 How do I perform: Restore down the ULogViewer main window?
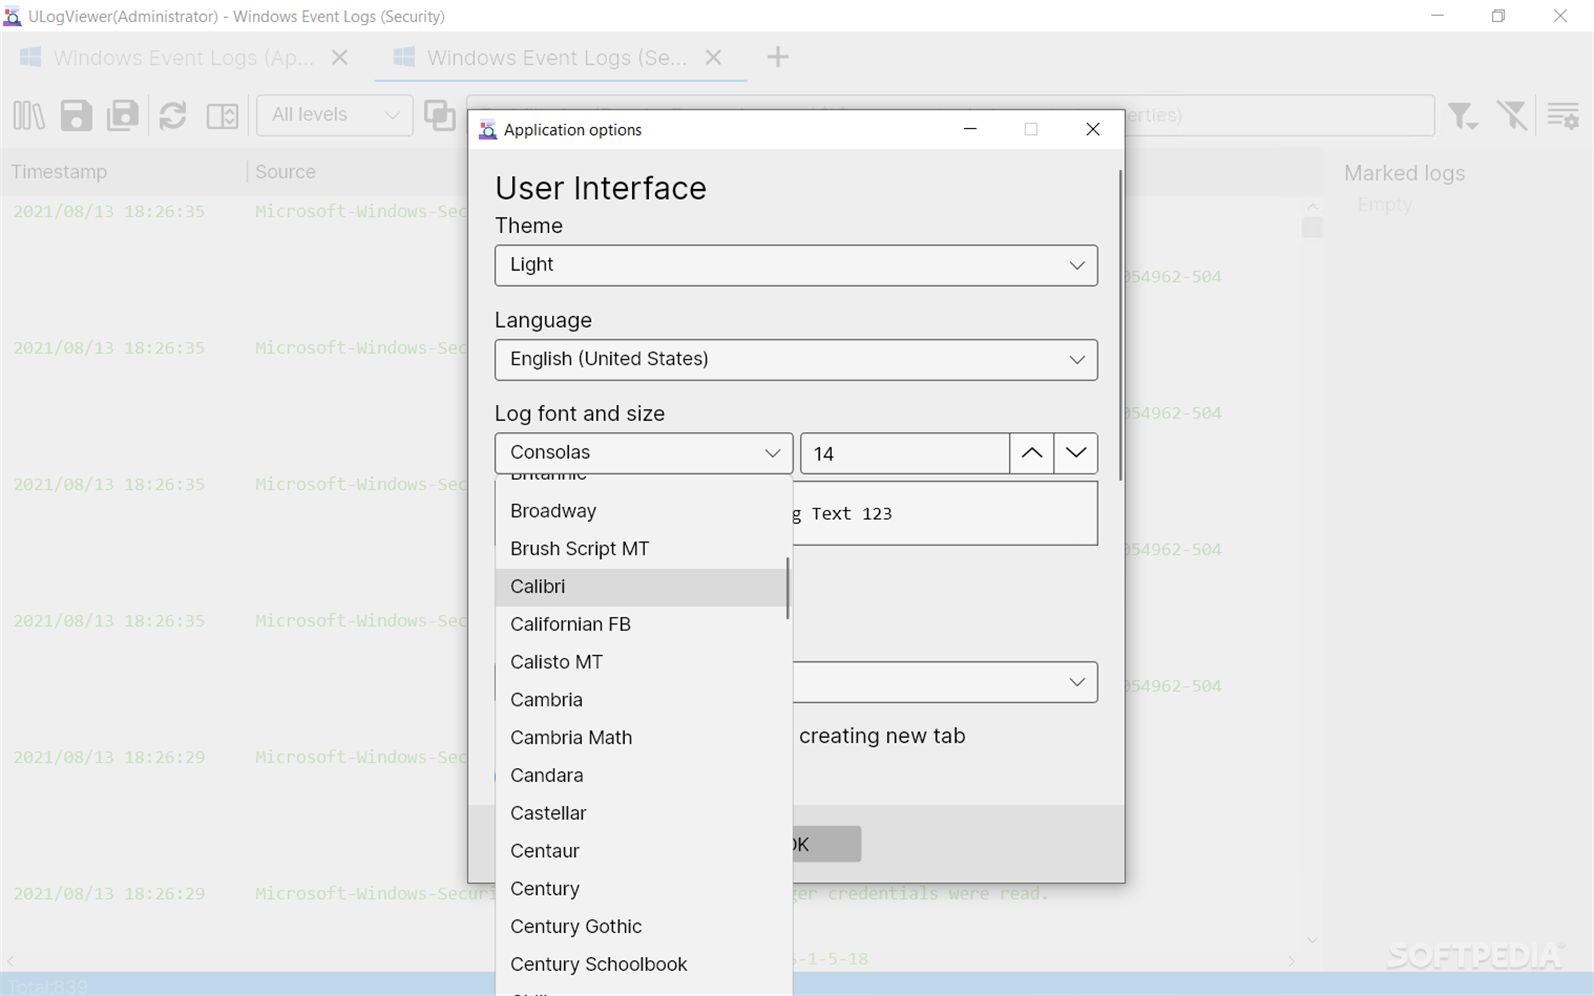[1498, 16]
